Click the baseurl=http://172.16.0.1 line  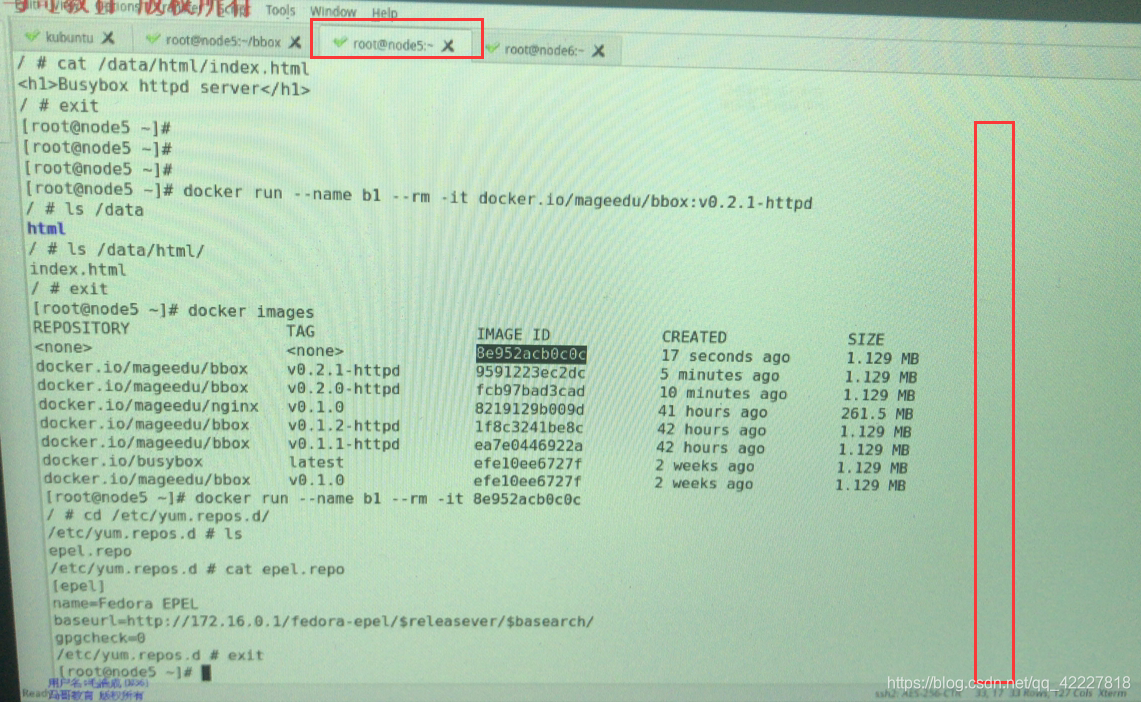coord(324,621)
